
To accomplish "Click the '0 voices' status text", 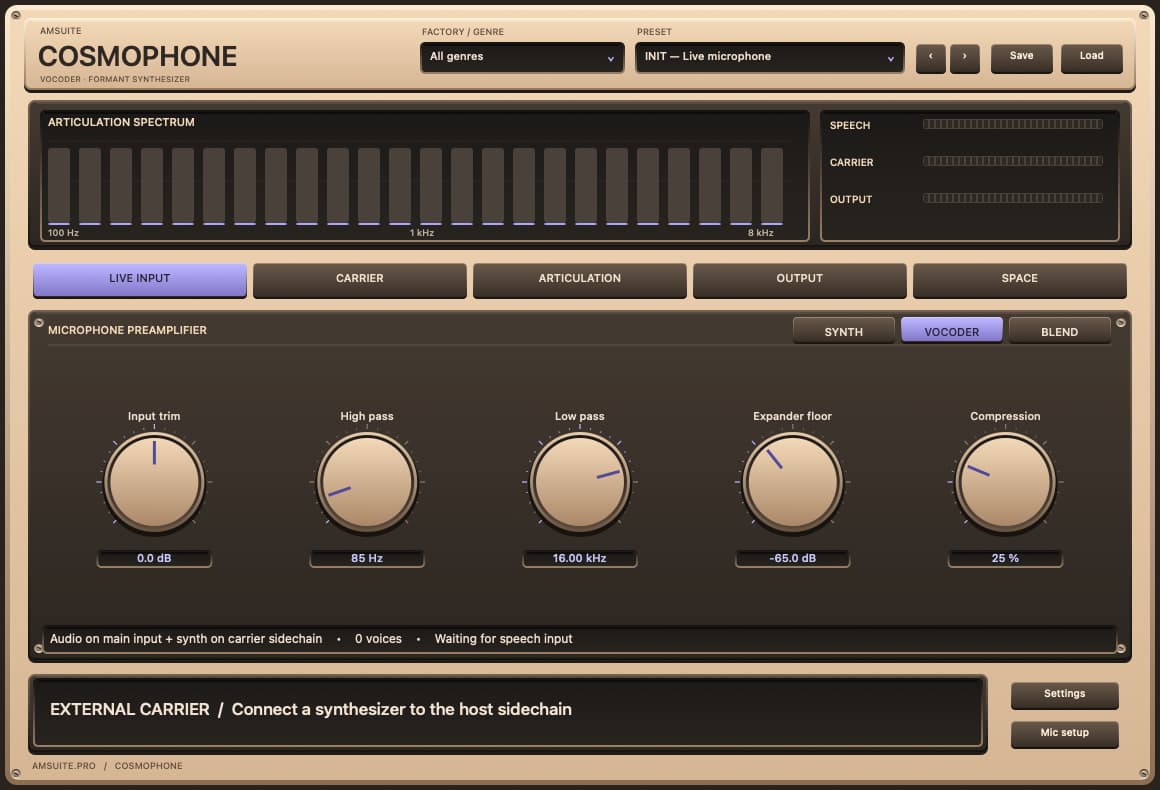I will [378, 639].
